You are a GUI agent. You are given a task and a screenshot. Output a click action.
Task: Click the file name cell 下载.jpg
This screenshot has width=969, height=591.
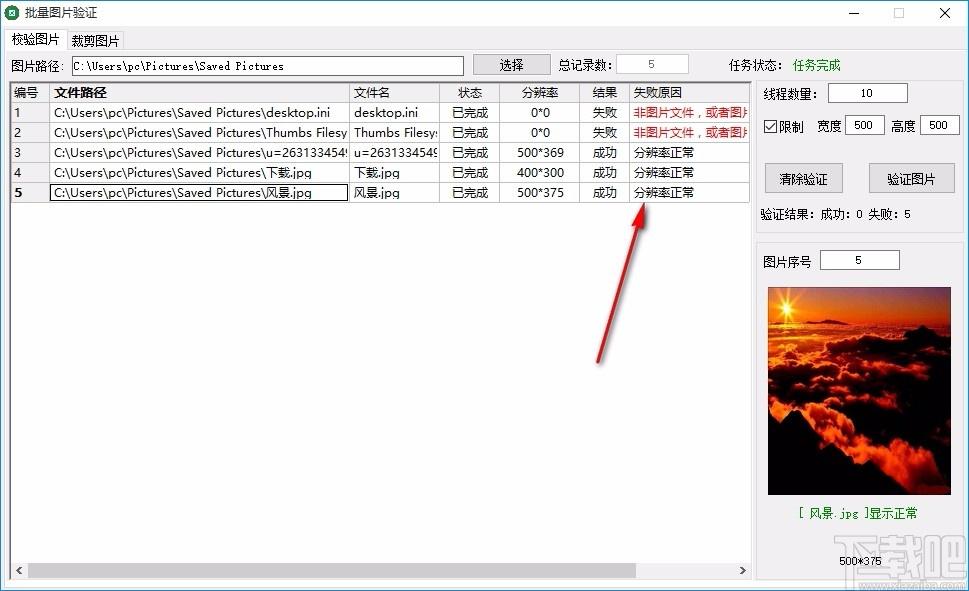(394, 172)
